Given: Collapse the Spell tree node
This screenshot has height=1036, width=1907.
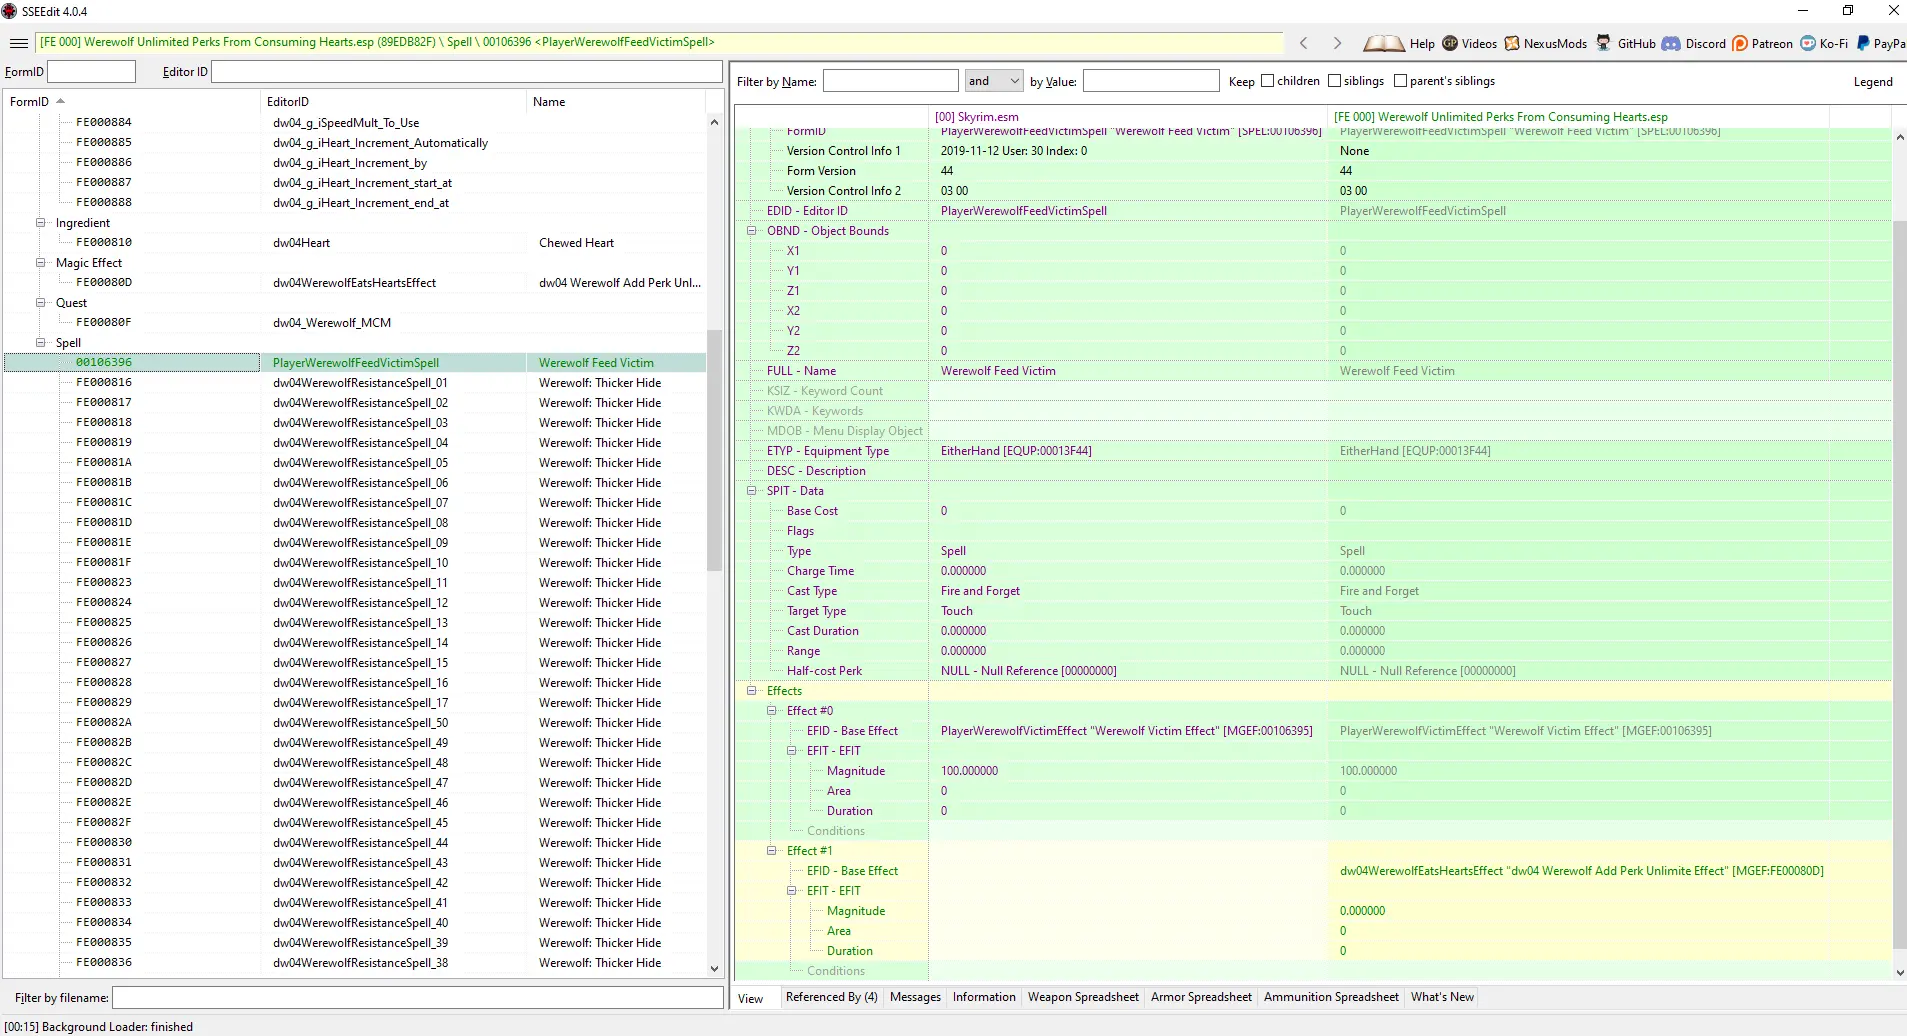Looking at the screenshot, I should pyautogui.click(x=41, y=343).
